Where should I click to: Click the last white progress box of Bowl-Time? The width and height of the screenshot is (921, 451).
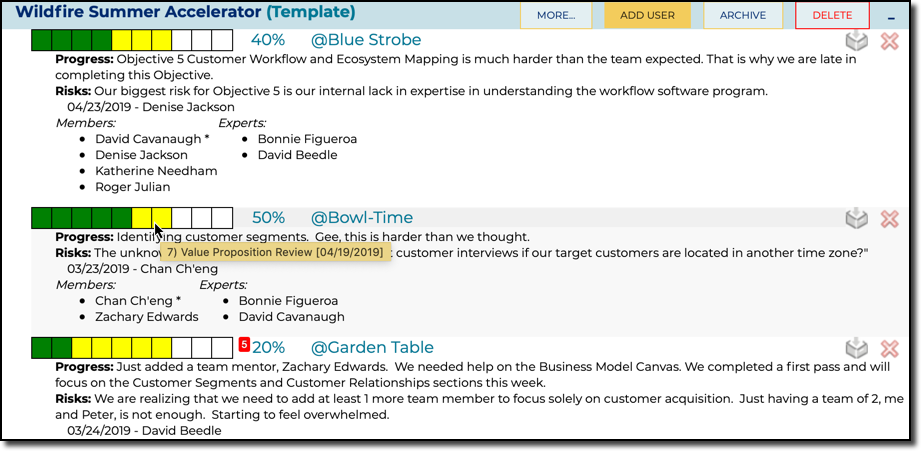pyautogui.click(x=222, y=218)
